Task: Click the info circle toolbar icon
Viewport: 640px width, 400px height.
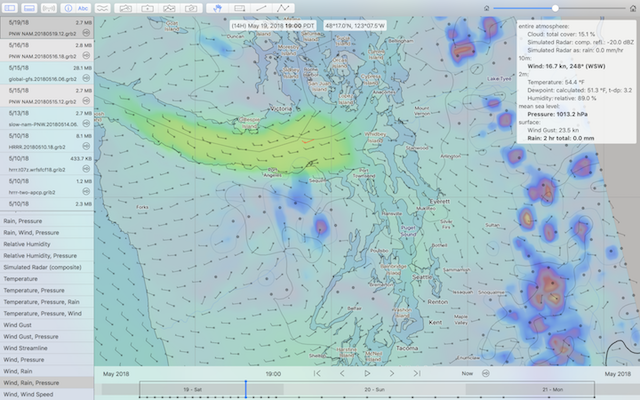Action: (65, 8)
